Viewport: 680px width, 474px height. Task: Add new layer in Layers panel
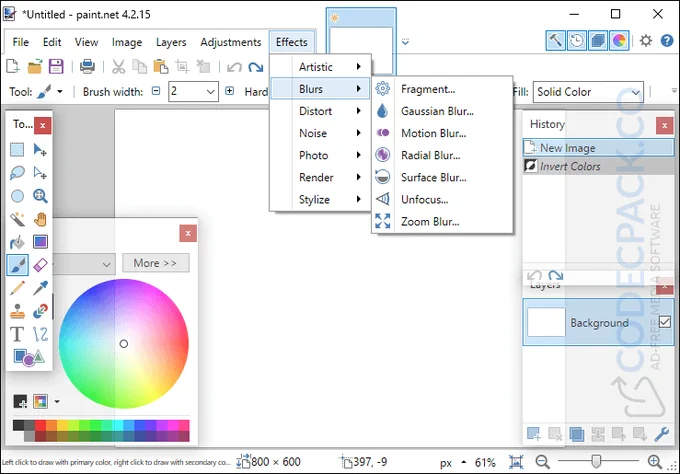tap(533, 433)
